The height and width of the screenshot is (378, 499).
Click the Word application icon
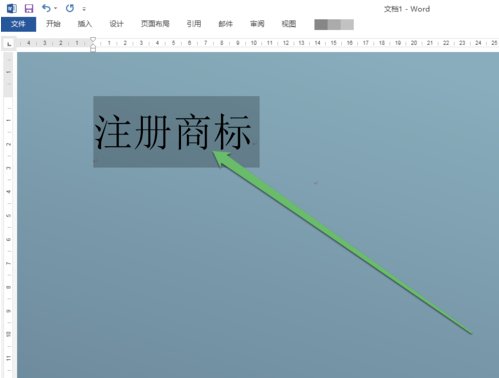click(12, 8)
